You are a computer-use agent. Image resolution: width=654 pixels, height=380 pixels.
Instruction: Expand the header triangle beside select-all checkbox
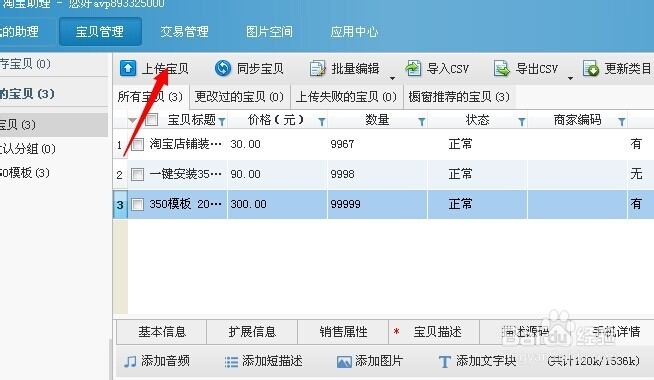[133, 121]
